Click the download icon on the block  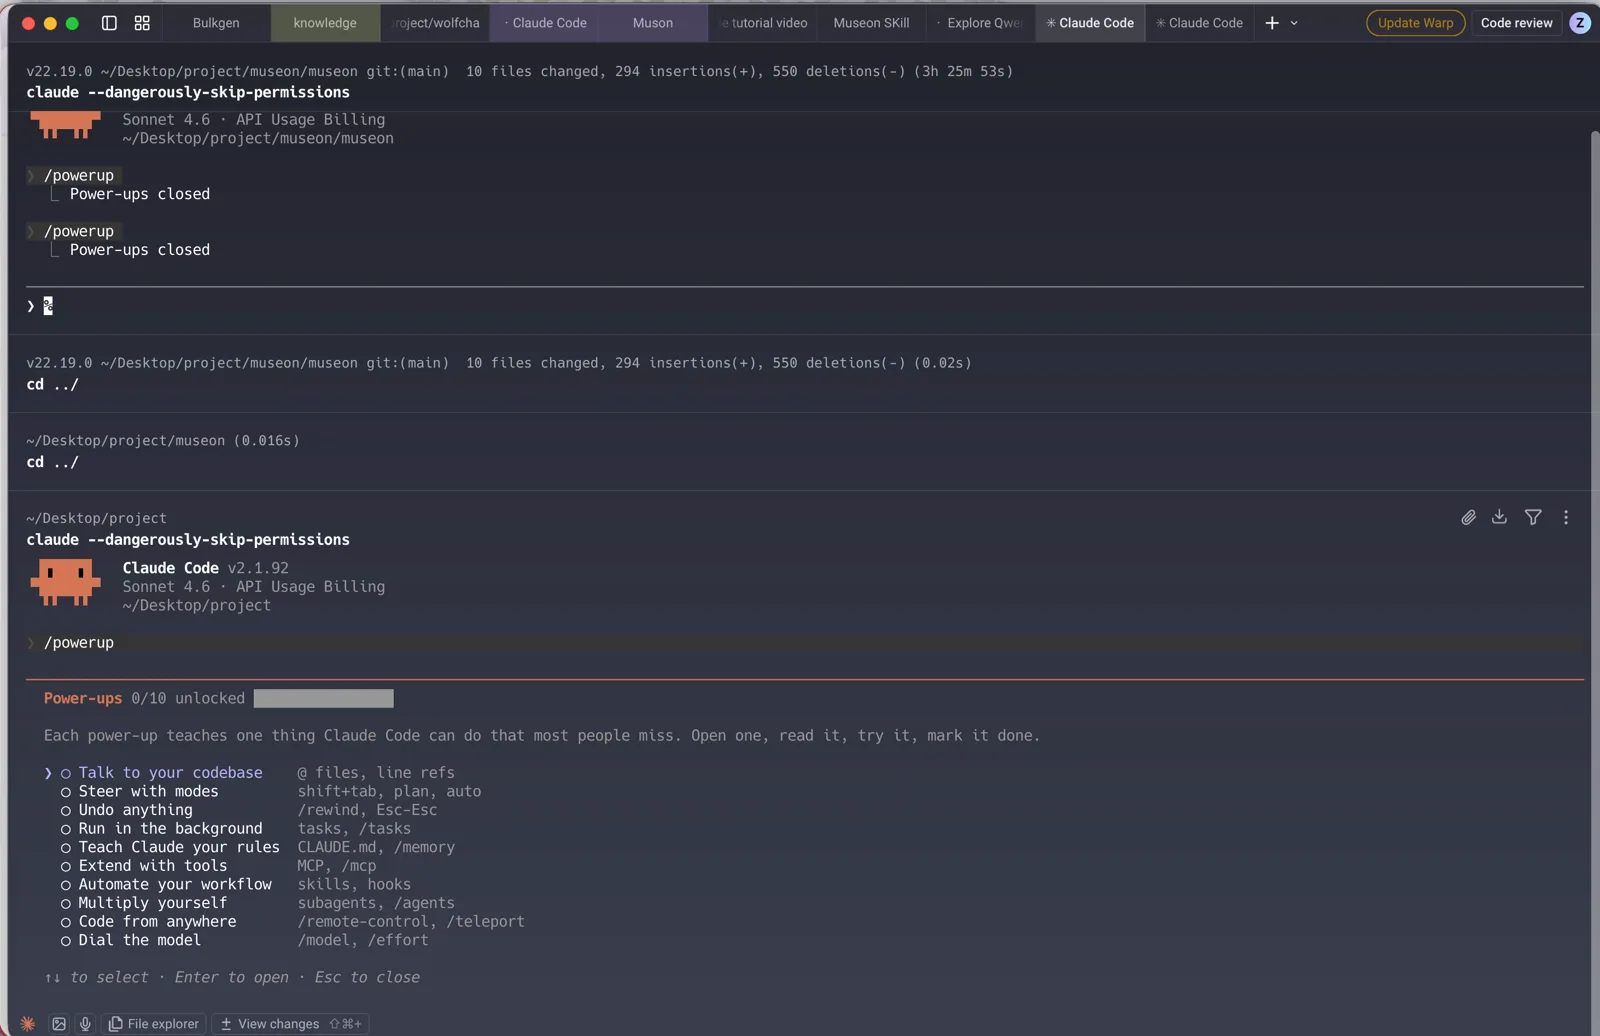tap(1499, 517)
